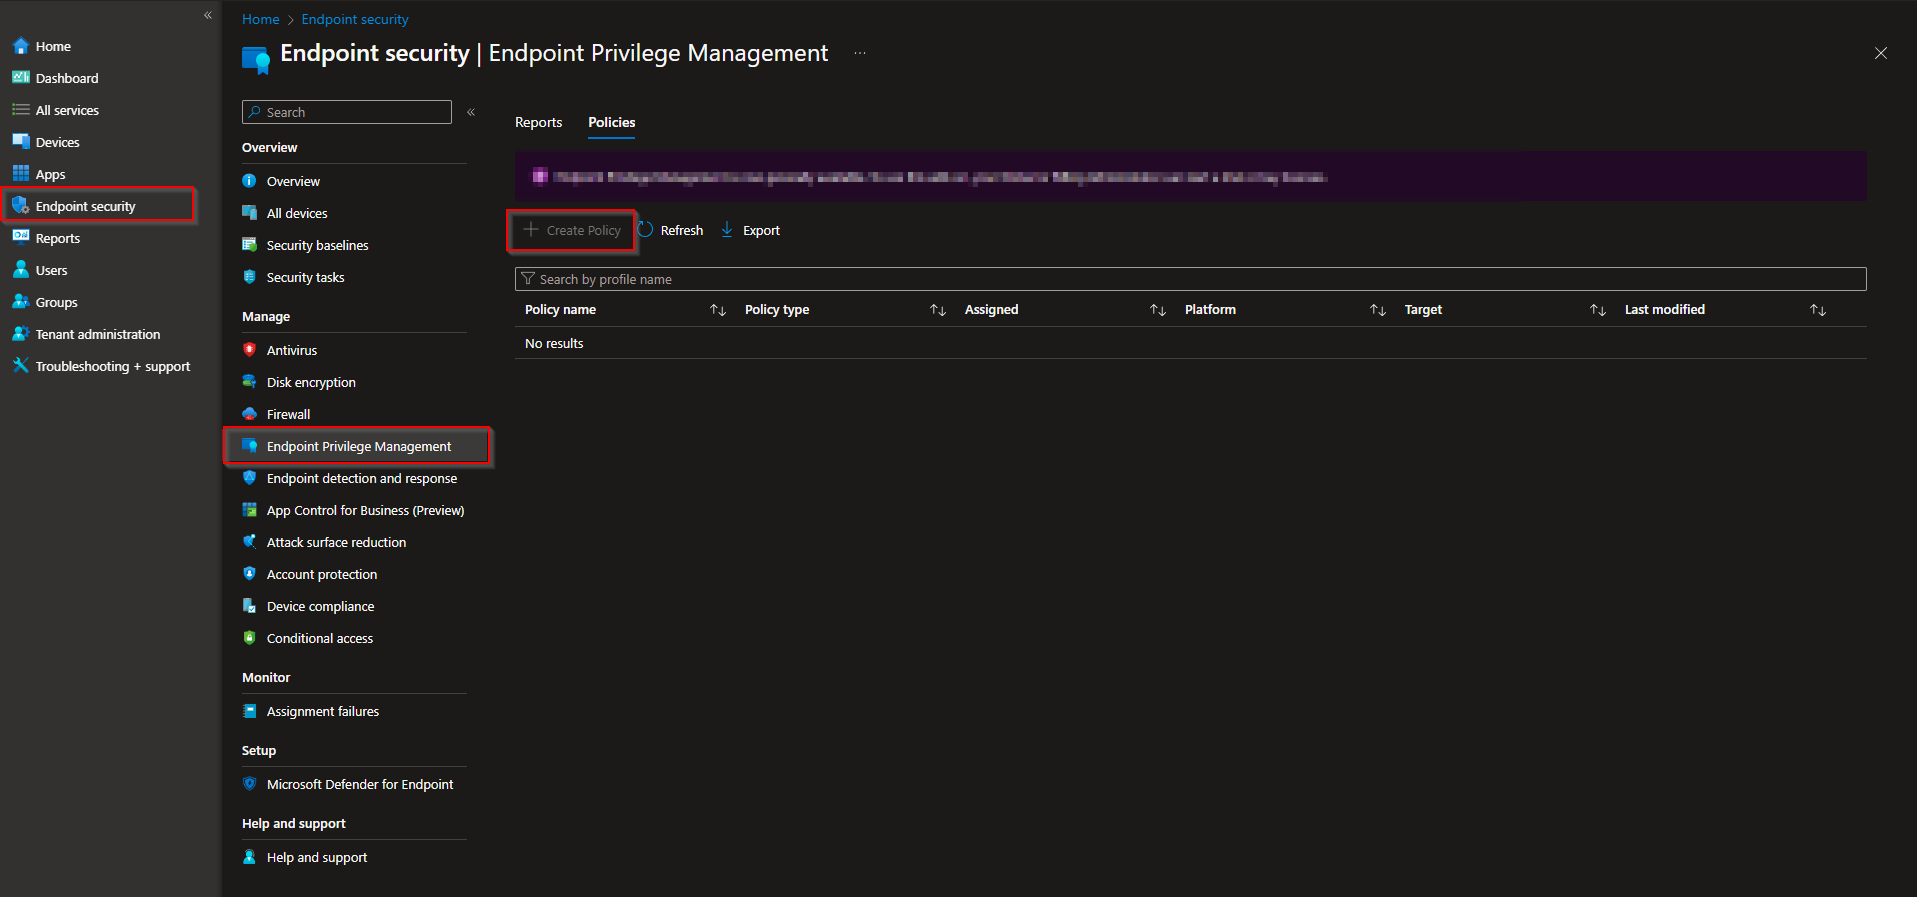This screenshot has width=1917, height=897.
Task: Open Firewall menu label
Action: (288, 414)
